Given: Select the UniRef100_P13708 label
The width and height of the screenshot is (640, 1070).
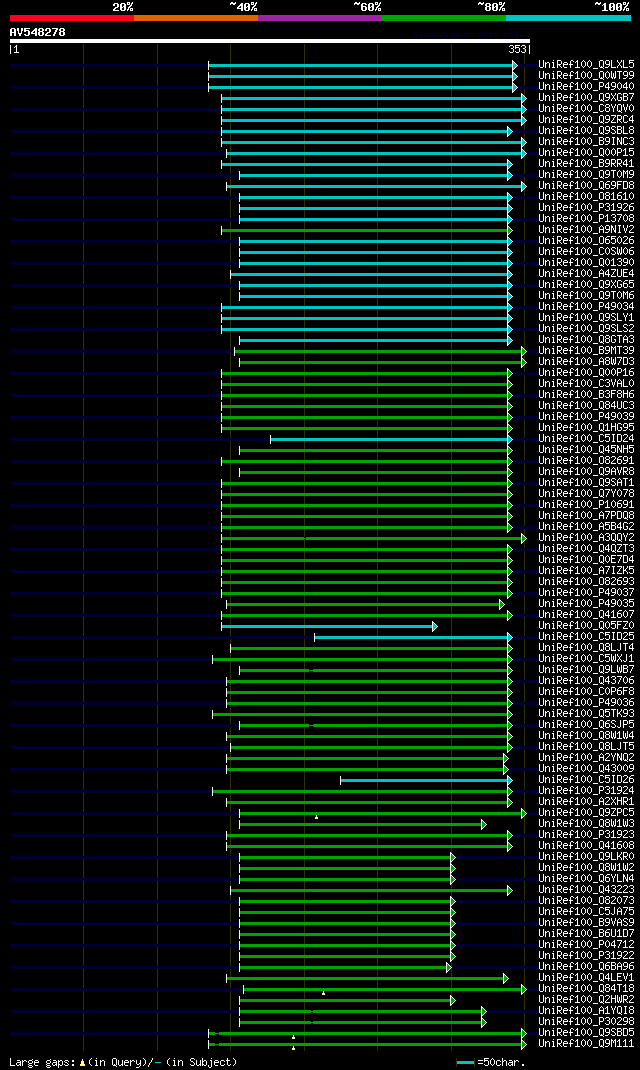Looking at the screenshot, I should point(586,218).
